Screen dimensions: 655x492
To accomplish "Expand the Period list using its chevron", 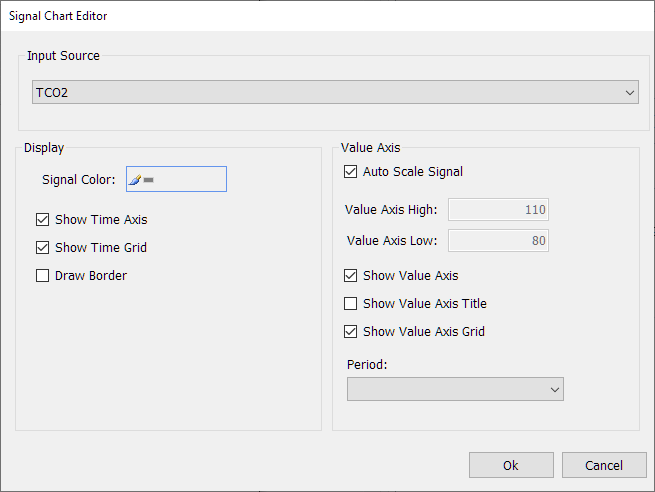I will pos(555,390).
